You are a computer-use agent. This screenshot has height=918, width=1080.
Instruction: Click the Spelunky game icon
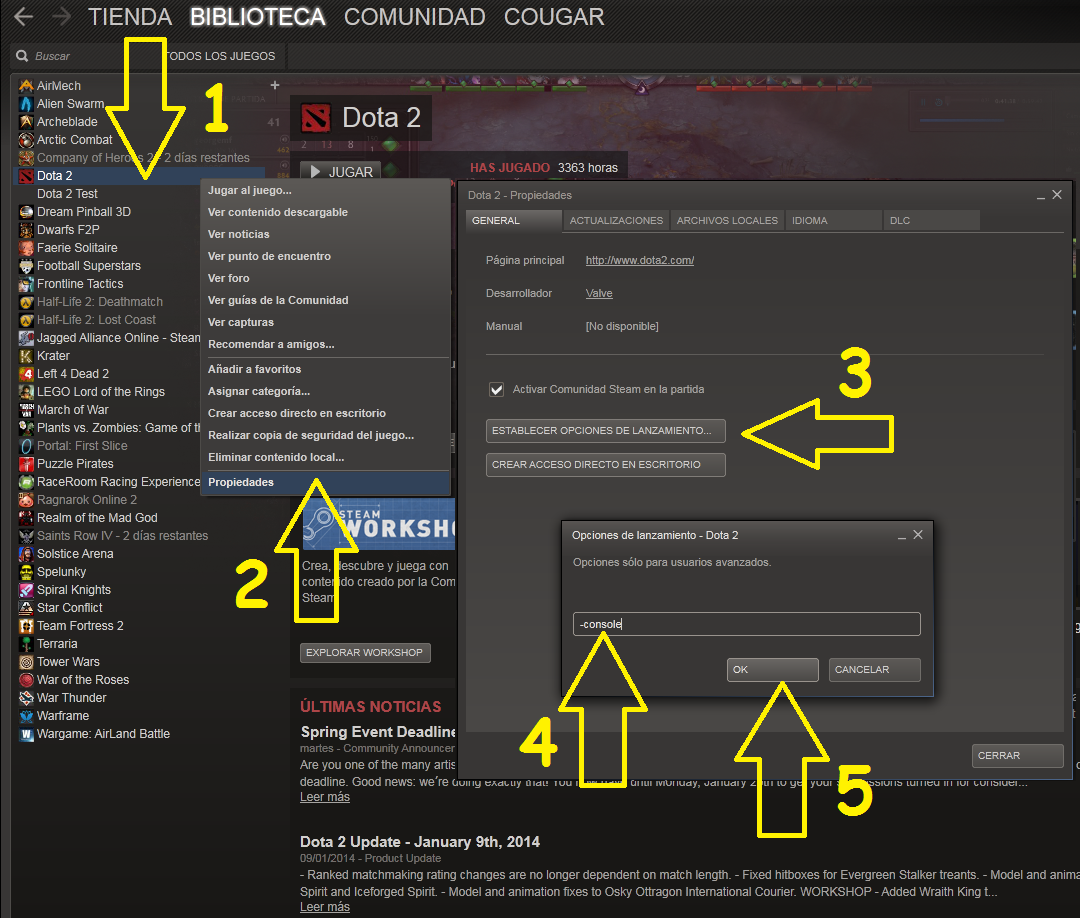pos(26,572)
